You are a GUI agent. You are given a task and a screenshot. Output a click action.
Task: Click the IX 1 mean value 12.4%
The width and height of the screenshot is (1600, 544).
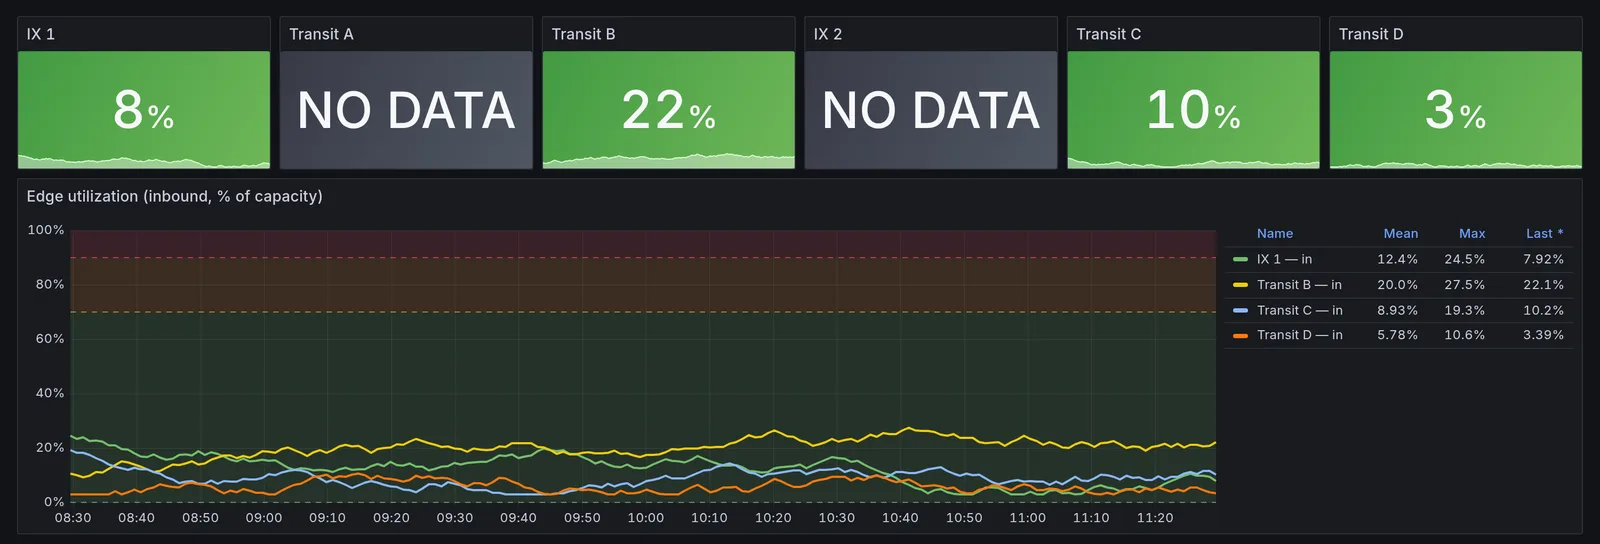1397,259
